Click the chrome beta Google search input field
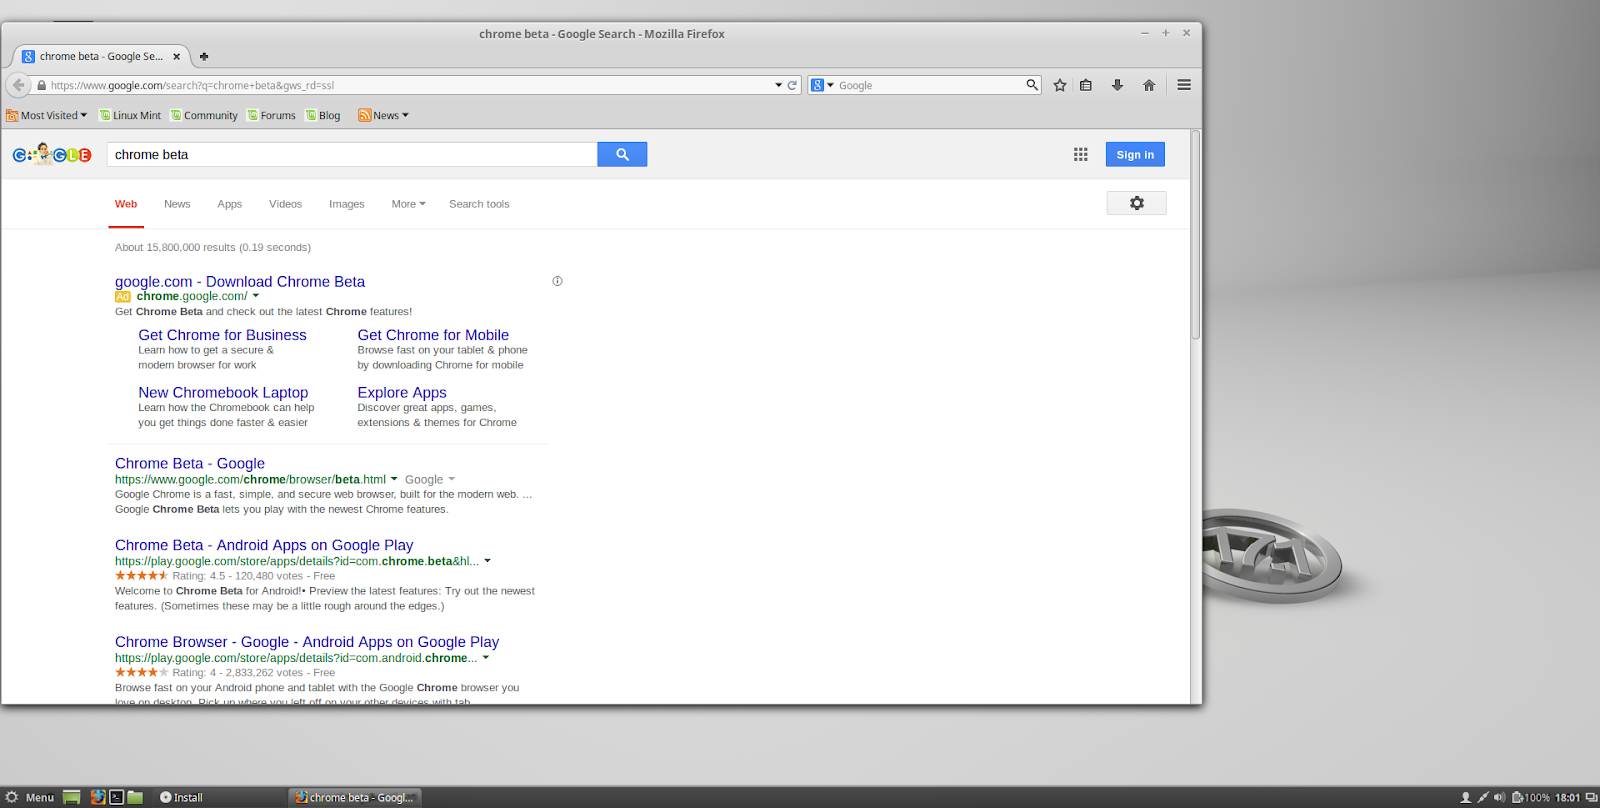The width and height of the screenshot is (1600, 808). 352,154
